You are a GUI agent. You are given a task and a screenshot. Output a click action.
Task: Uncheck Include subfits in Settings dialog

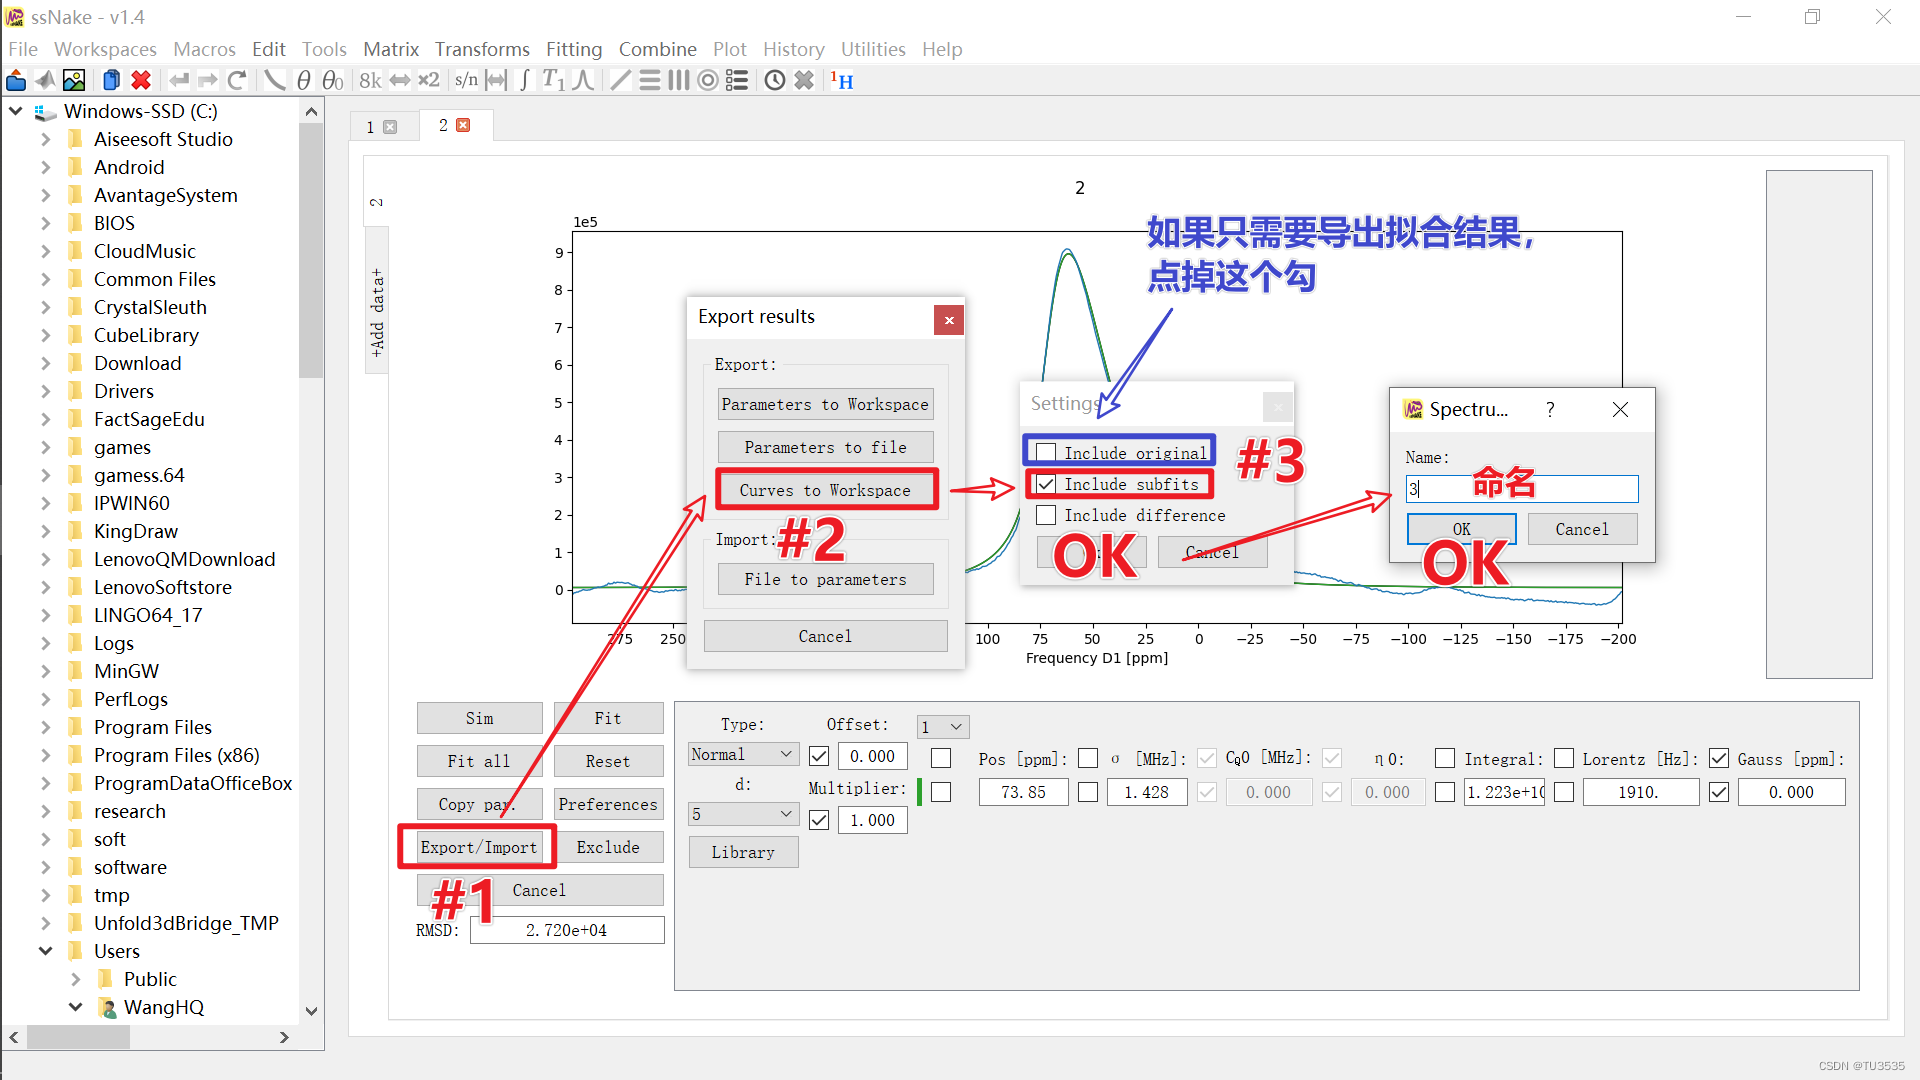coord(1046,483)
